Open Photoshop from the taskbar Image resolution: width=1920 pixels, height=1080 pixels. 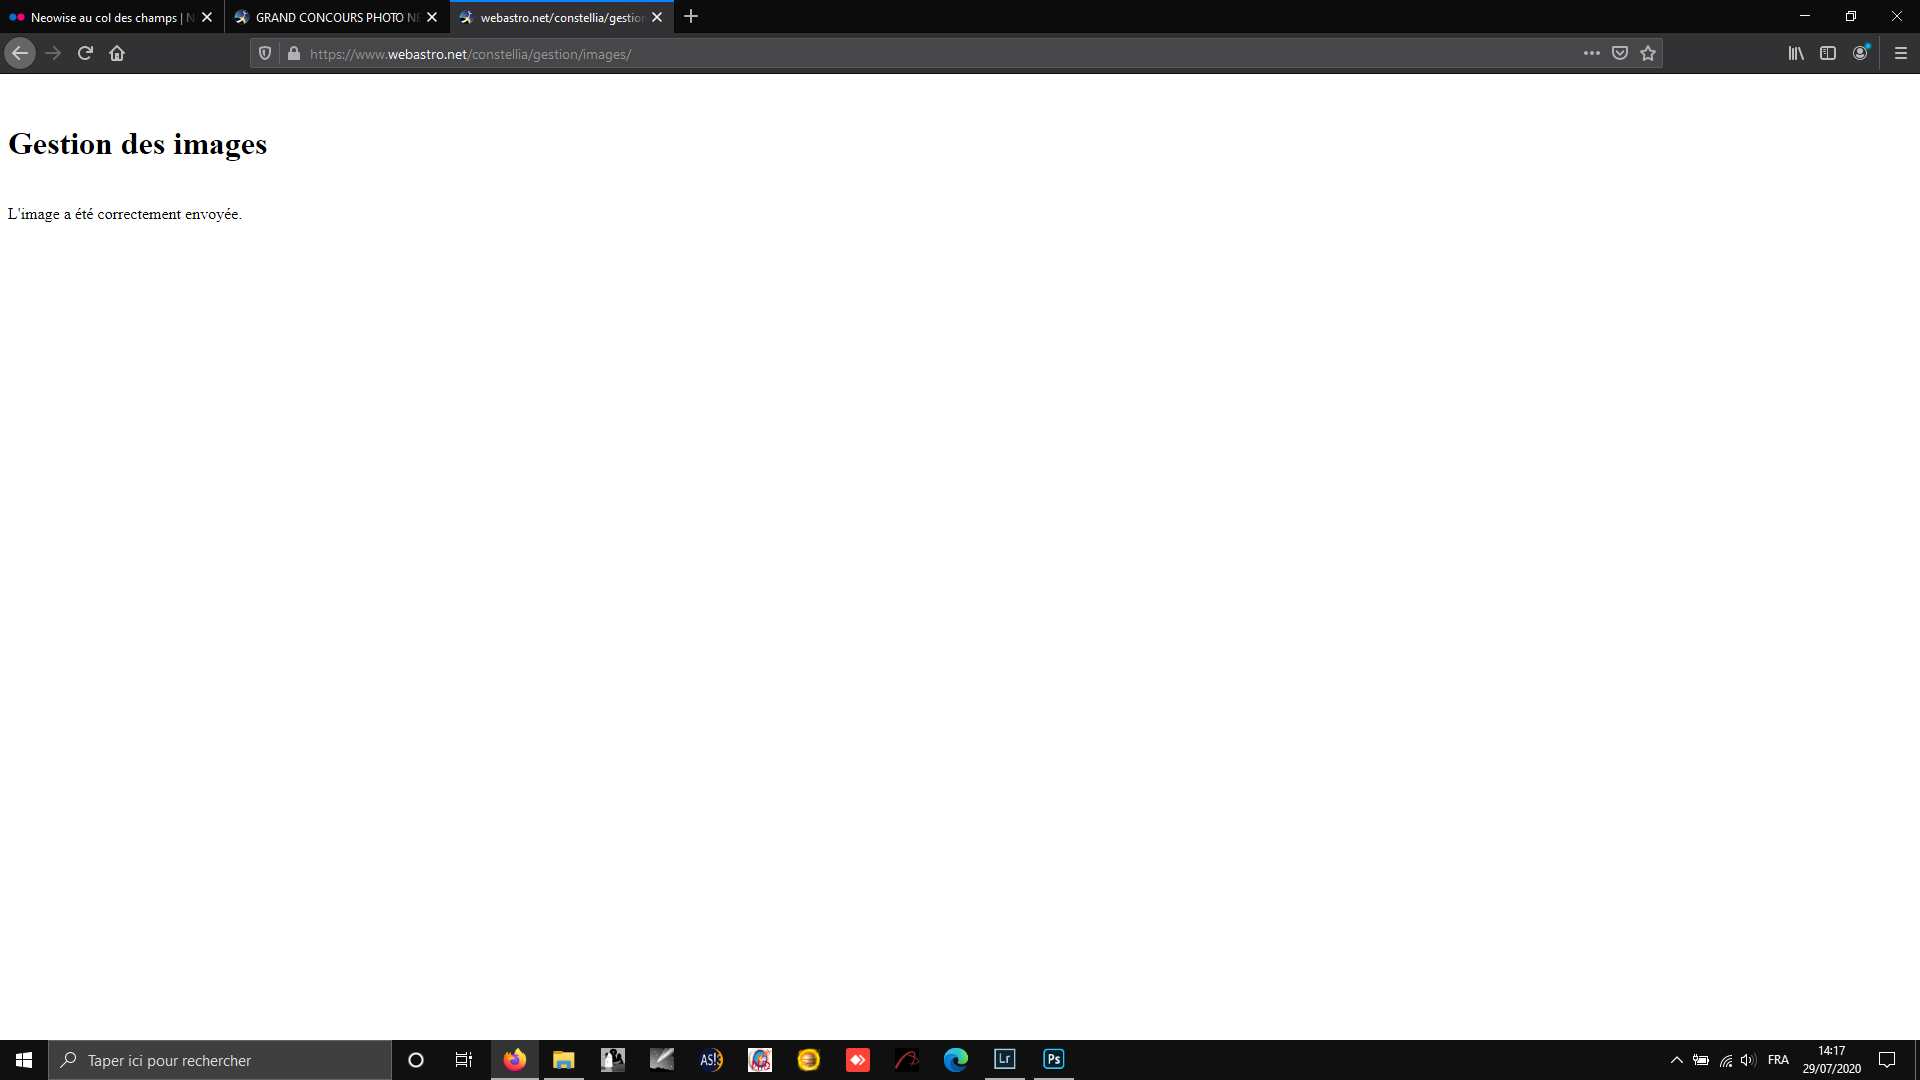click(x=1053, y=1060)
